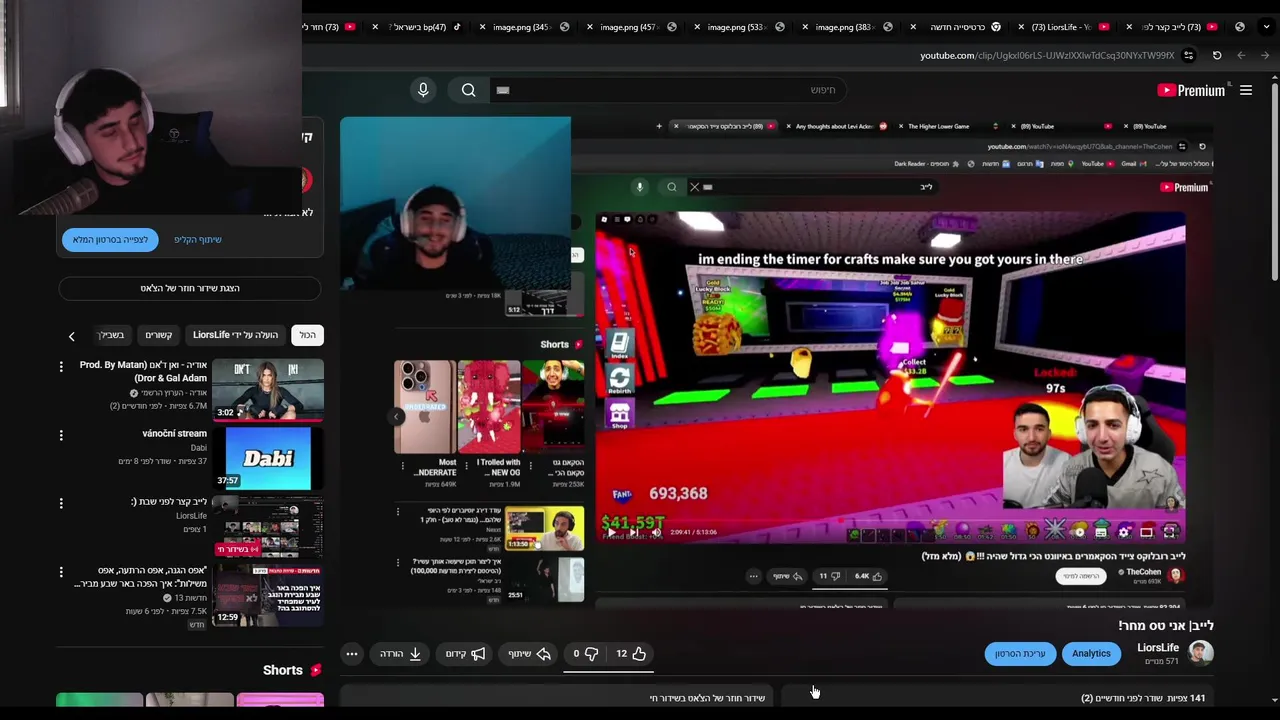Like the clip with 12 likes
1280x720 pixels.
631,653
